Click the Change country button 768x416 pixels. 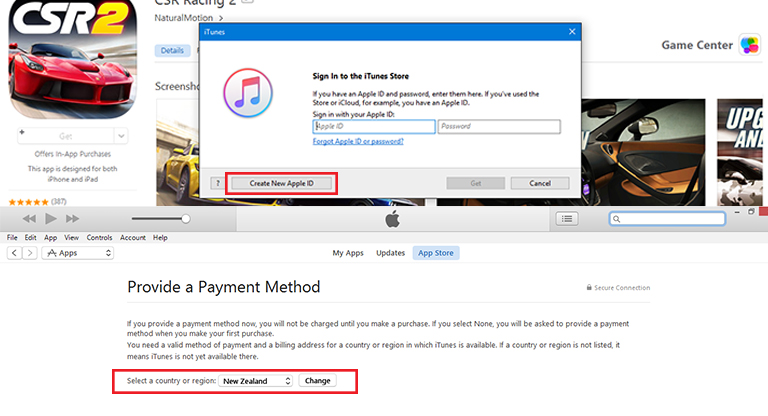pyautogui.click(x=317, y=381)
